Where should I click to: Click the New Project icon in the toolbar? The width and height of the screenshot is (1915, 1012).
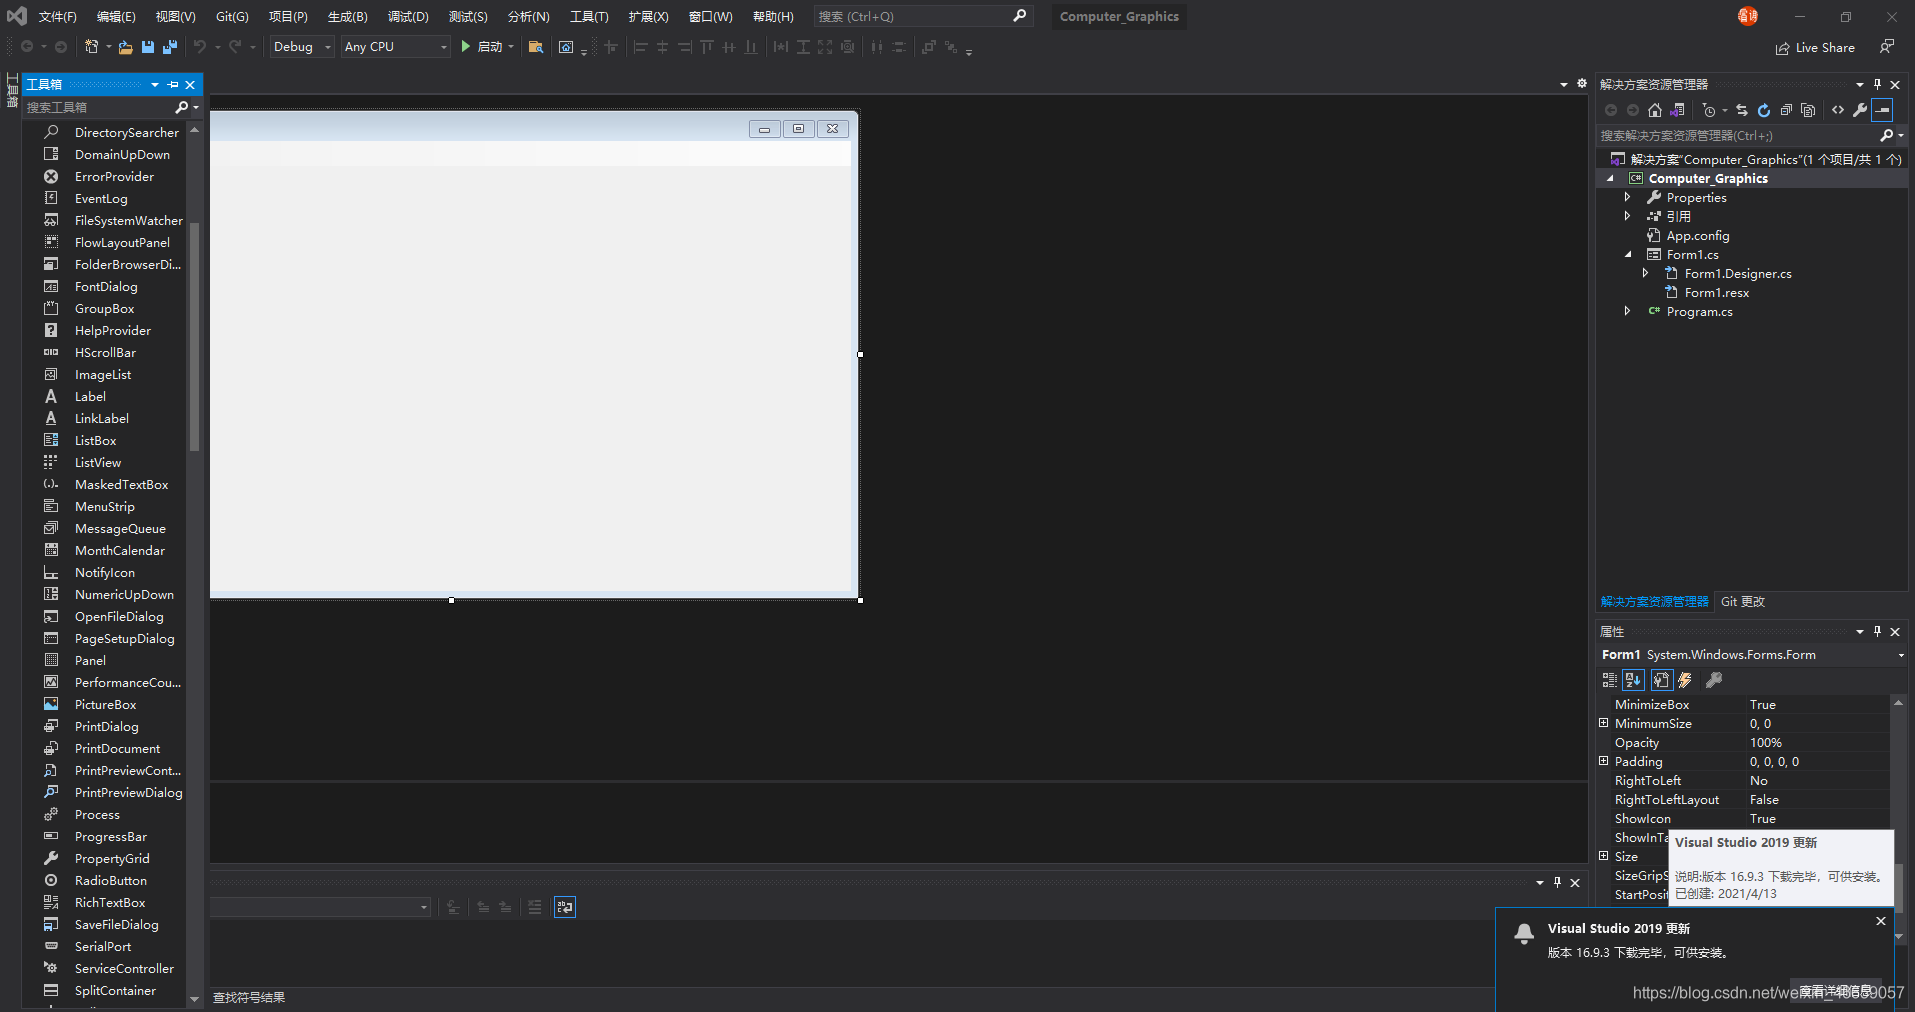[92, 47]
